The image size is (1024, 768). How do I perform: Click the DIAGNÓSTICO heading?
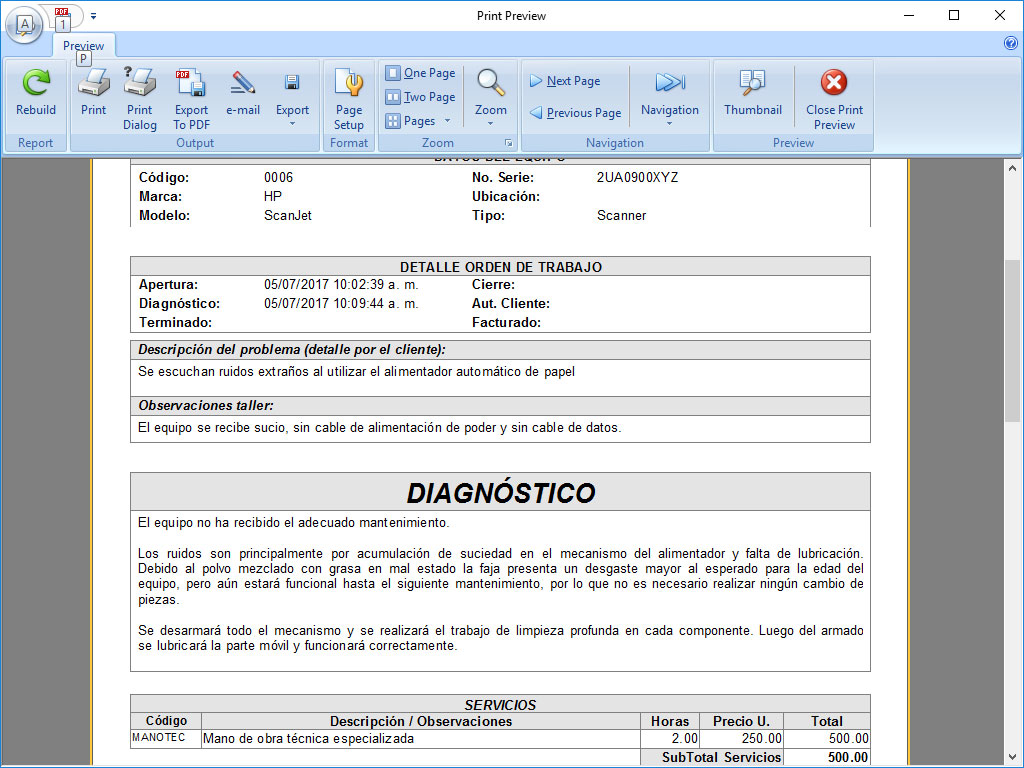[x=501, y=493]
